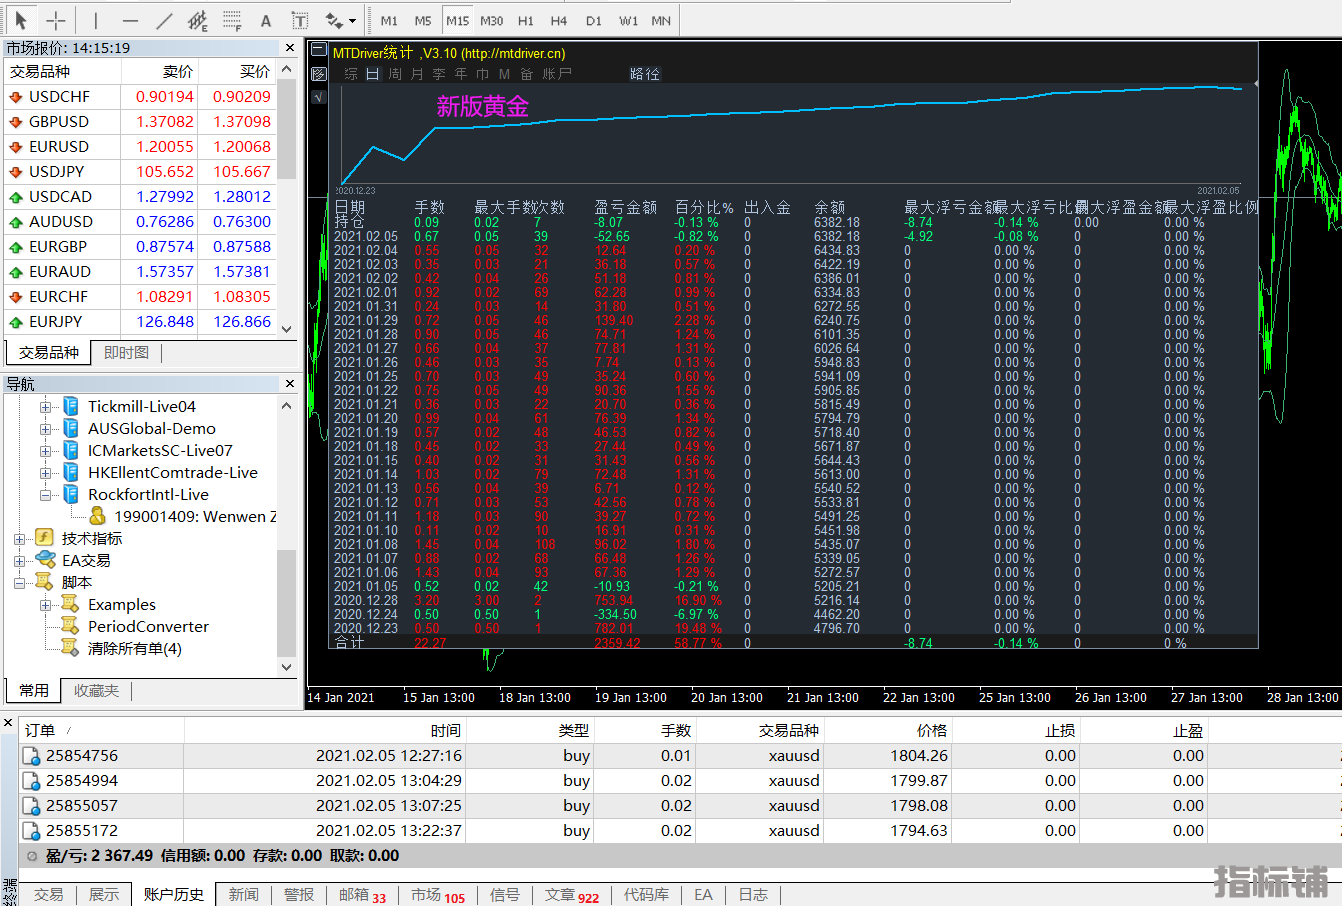Expand the Examples scripts folder
This screenshot has height=906, width=1342.
(x=45, y=605)
